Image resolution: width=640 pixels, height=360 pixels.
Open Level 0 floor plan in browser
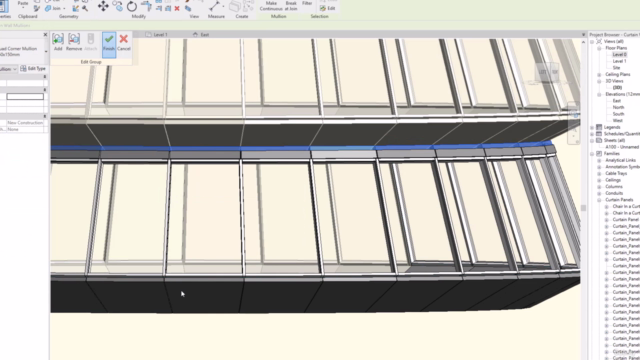point(619,55)
